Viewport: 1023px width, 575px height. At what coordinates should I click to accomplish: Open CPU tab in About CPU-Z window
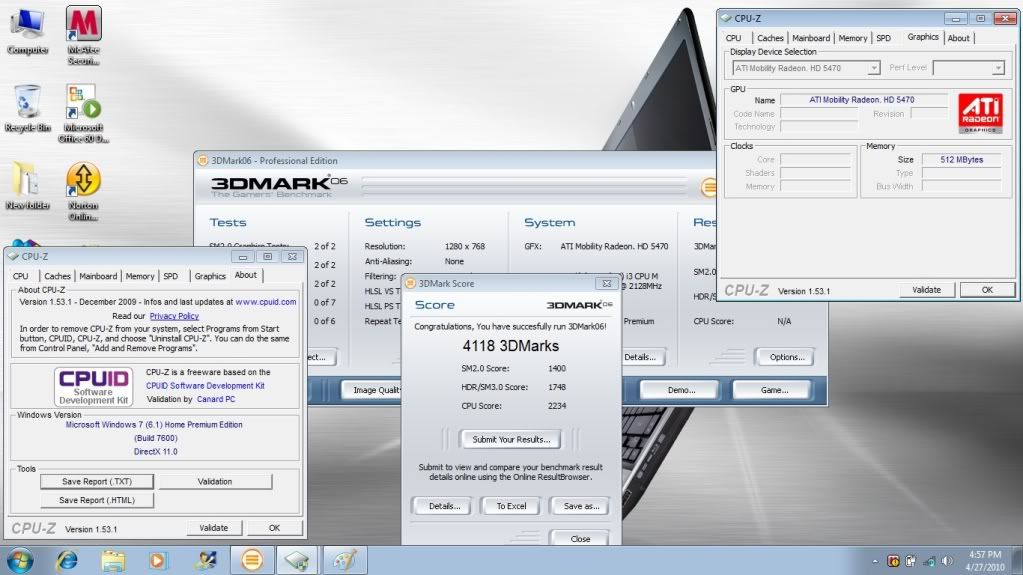(20, 276)
